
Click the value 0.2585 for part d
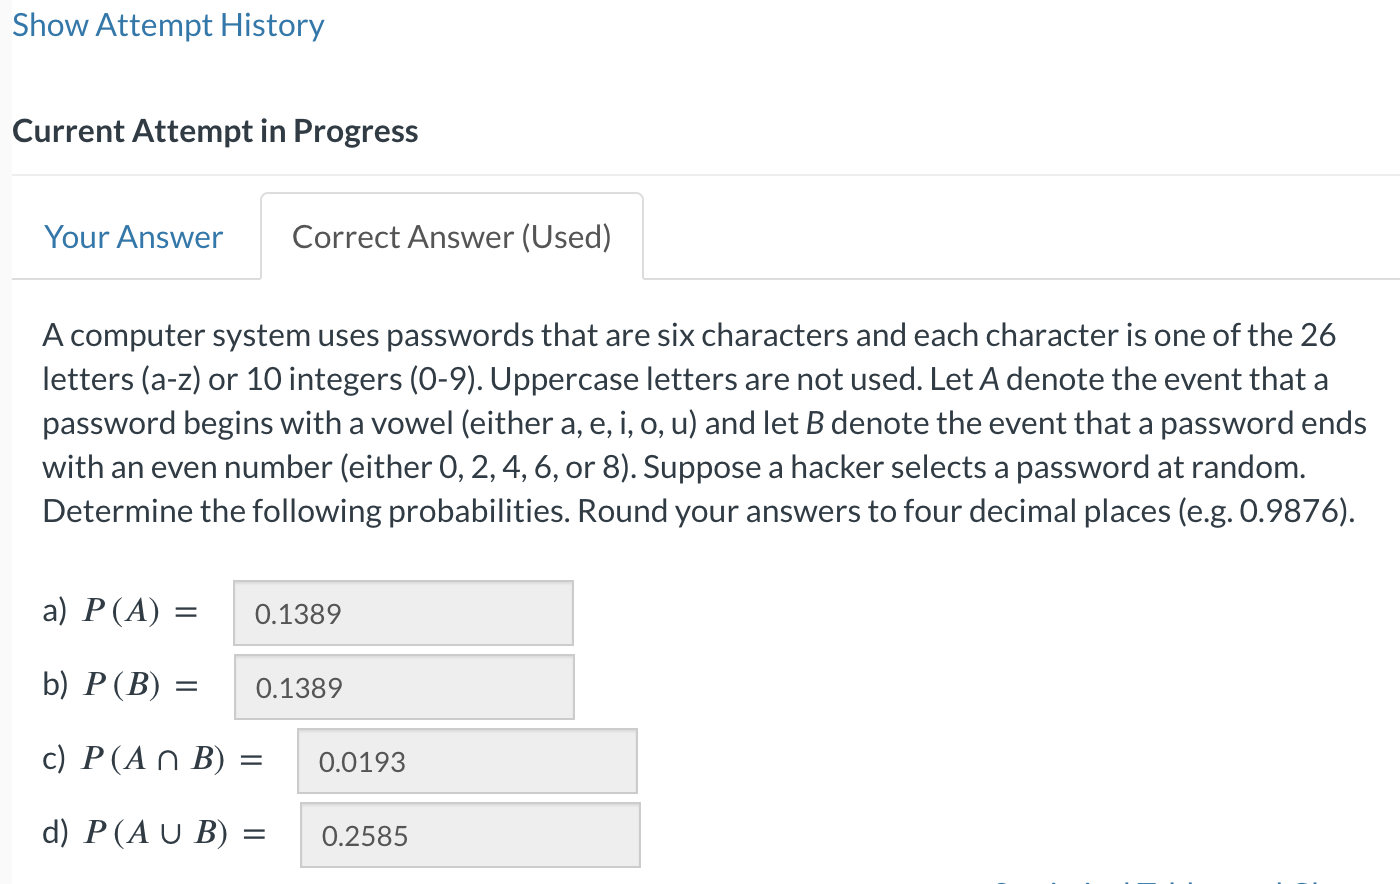[x=365, y=834]
